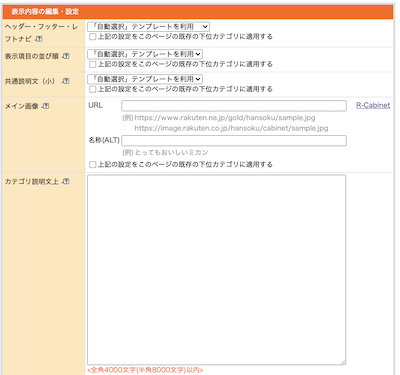Click the 共通説明文（小） row label
This screenshot has width=400, height=375.
30,81
